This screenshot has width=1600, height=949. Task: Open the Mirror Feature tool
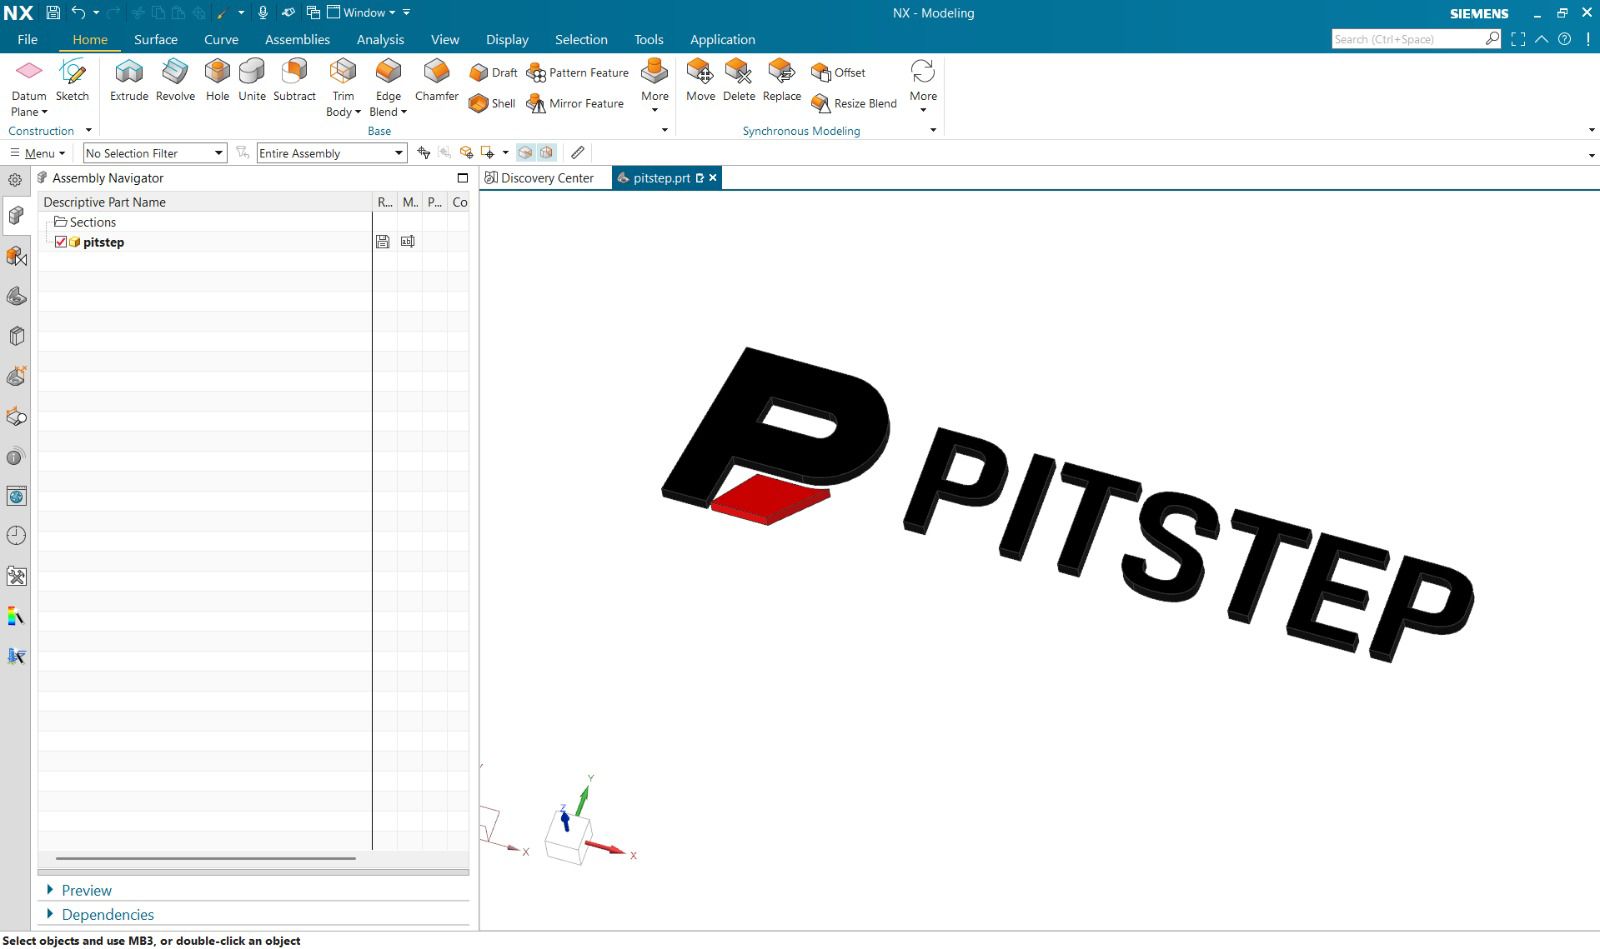[575, 103]
